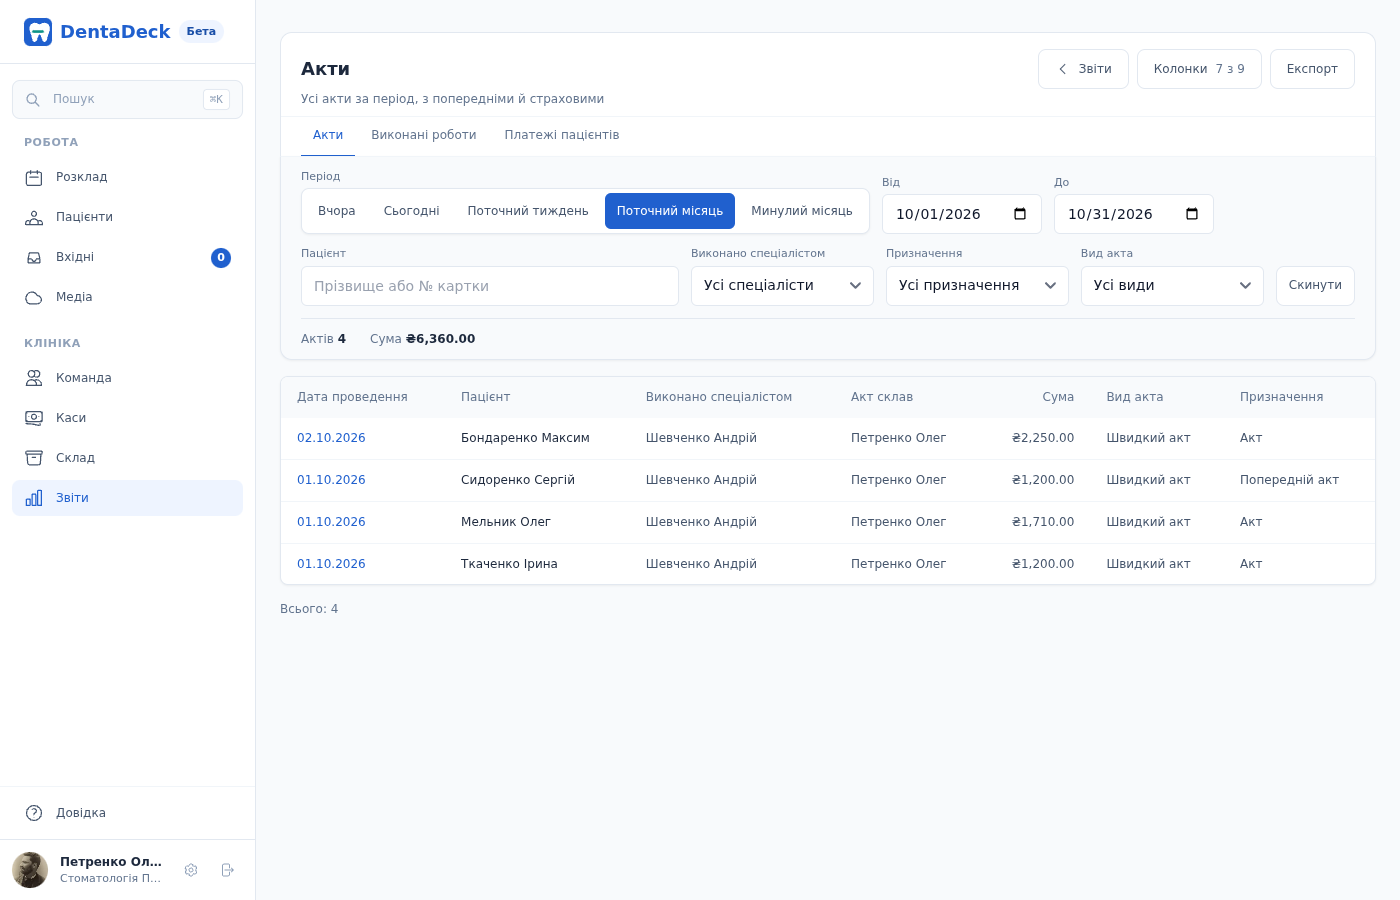Select Минулий місяць period option
This screenshot has height=900, width=1400.
pyautogui.click(x=802, y=211)
